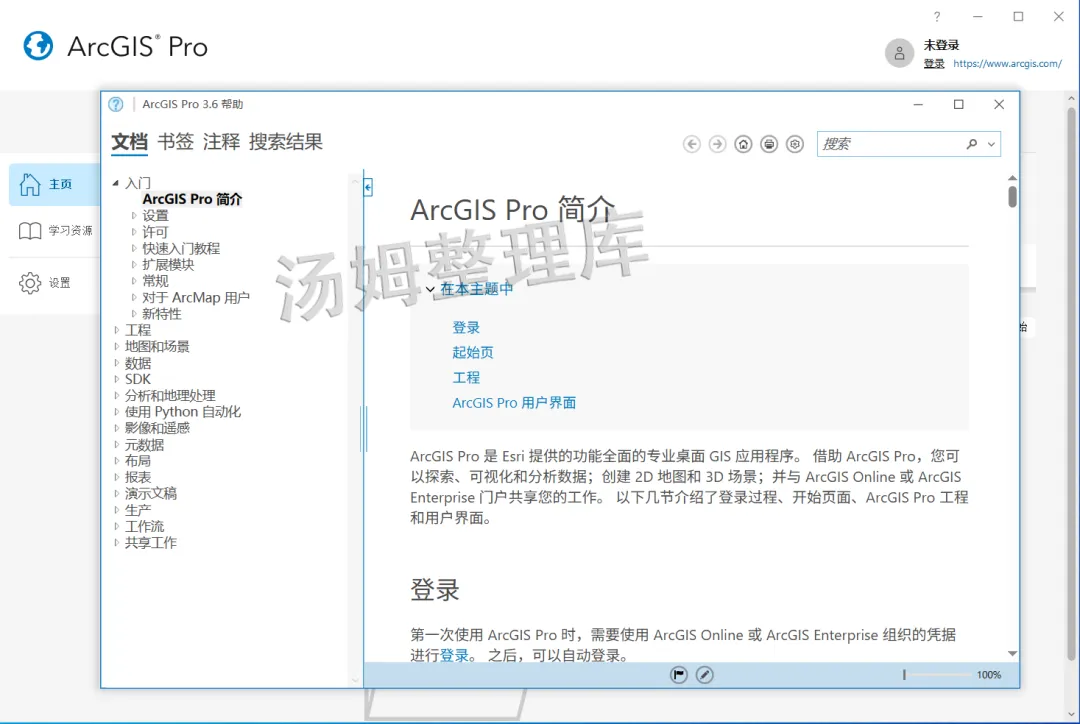This screenshot has width=1080, height=724.
Task: Switch to the 搜索结果 tab
Action: 286,142
